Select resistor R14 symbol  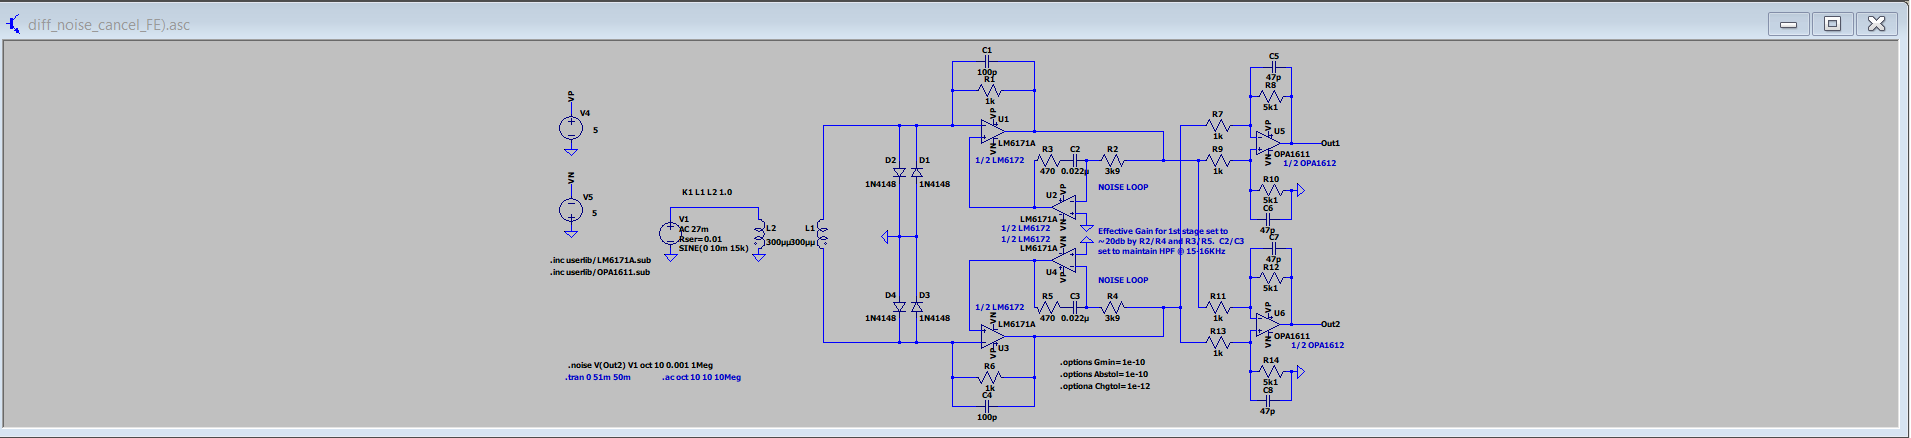[x=1271, y=371]
